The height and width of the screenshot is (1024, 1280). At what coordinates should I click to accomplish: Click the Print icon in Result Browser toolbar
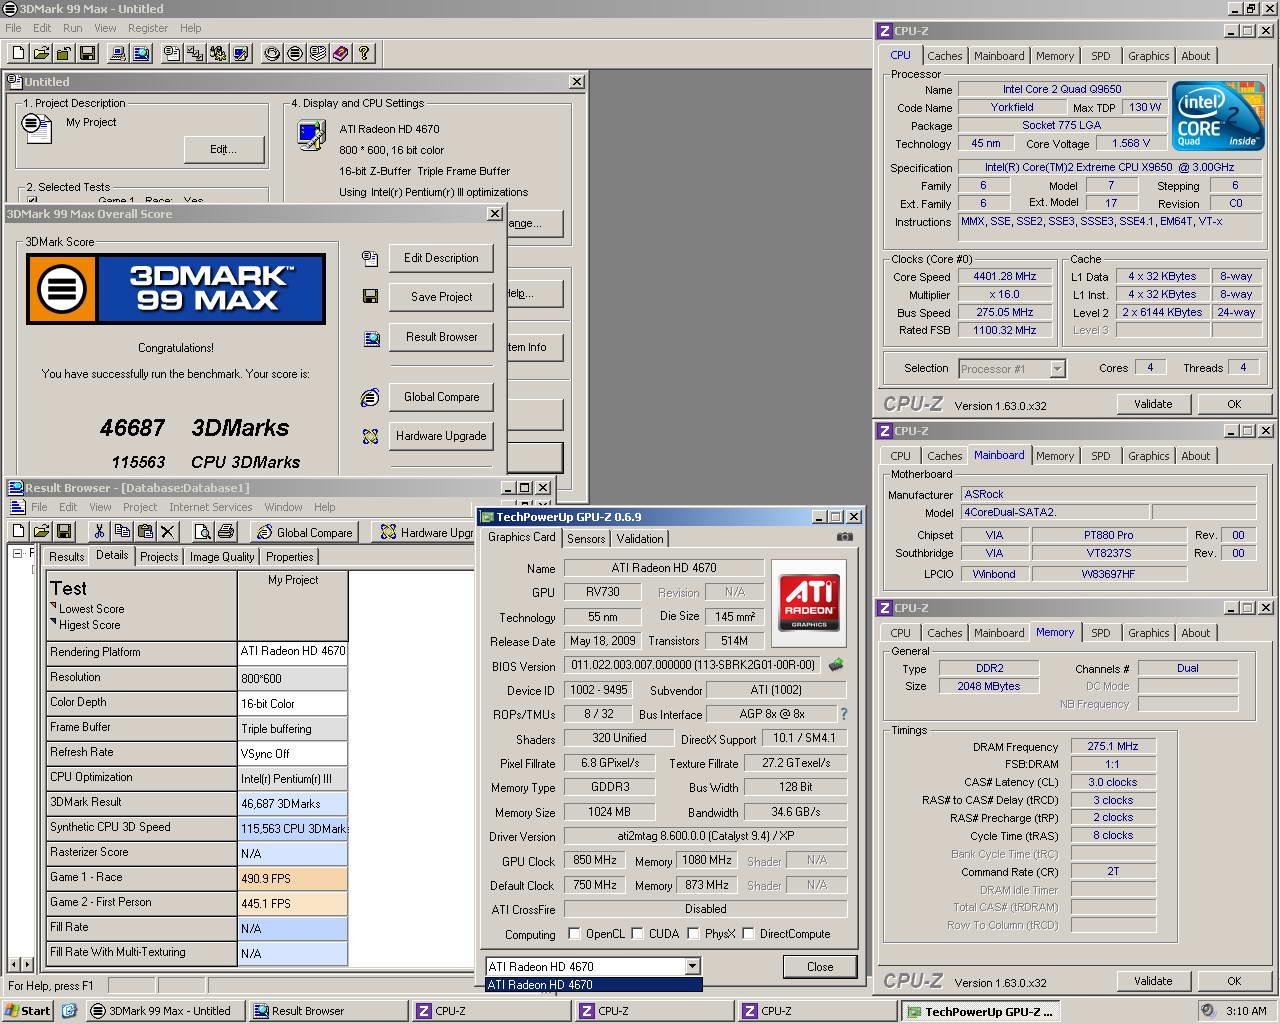pos(225,531)
